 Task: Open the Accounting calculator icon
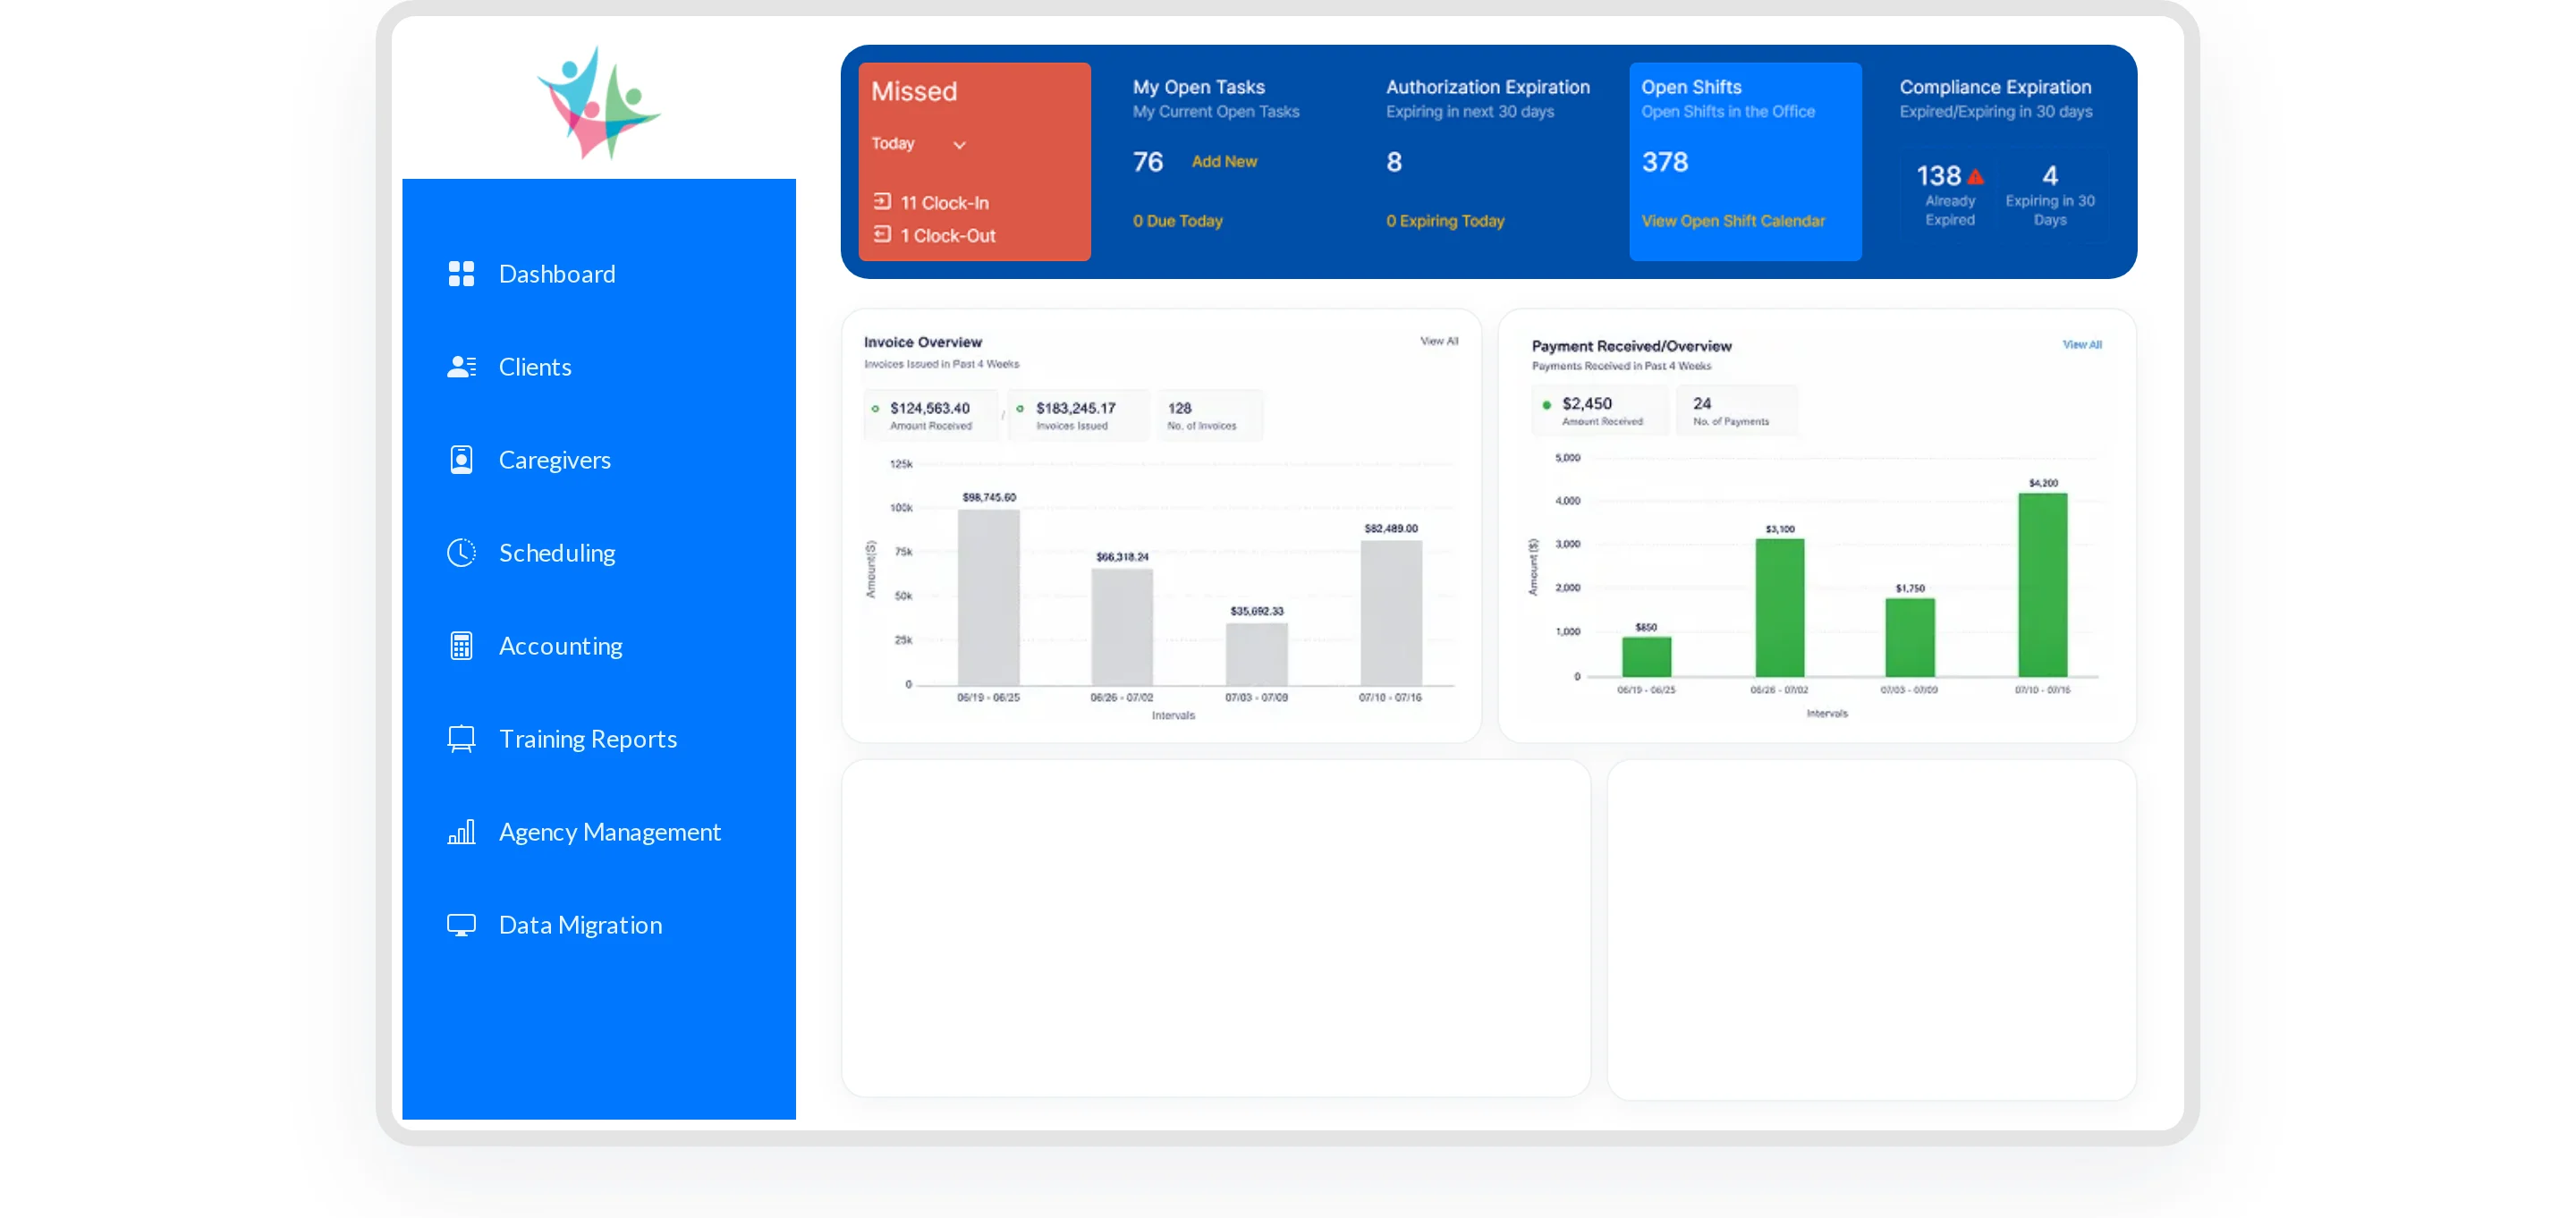click(461, 646)
